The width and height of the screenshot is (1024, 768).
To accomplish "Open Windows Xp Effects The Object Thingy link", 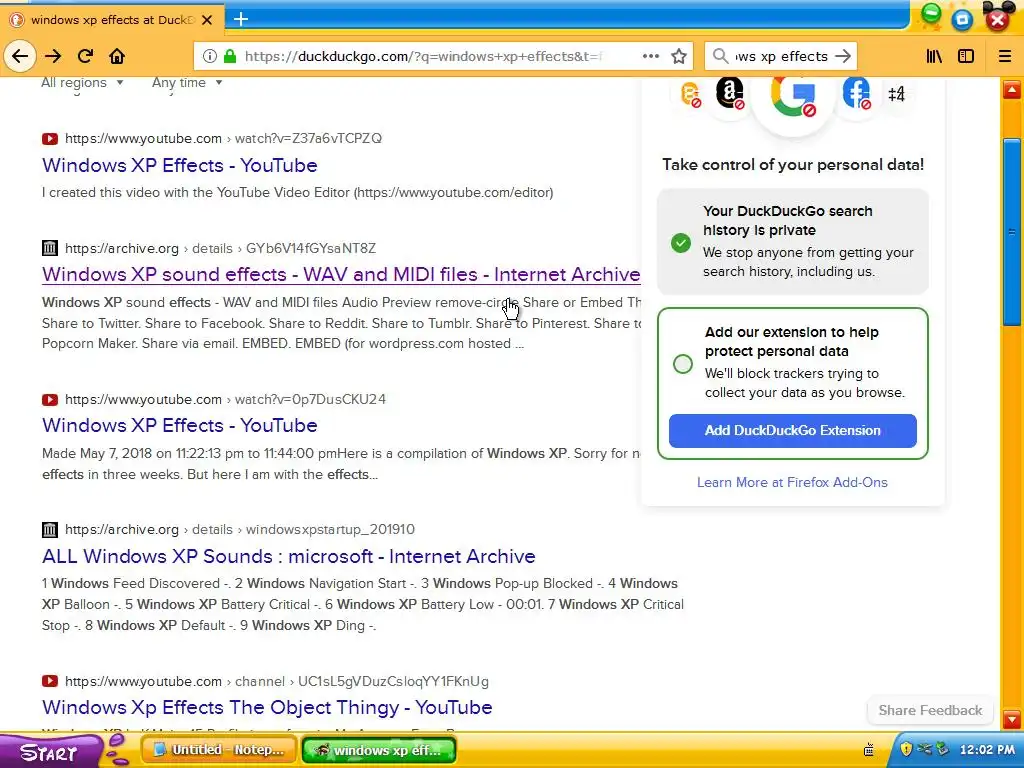I will pyautogui.click(x=267, y=707).
